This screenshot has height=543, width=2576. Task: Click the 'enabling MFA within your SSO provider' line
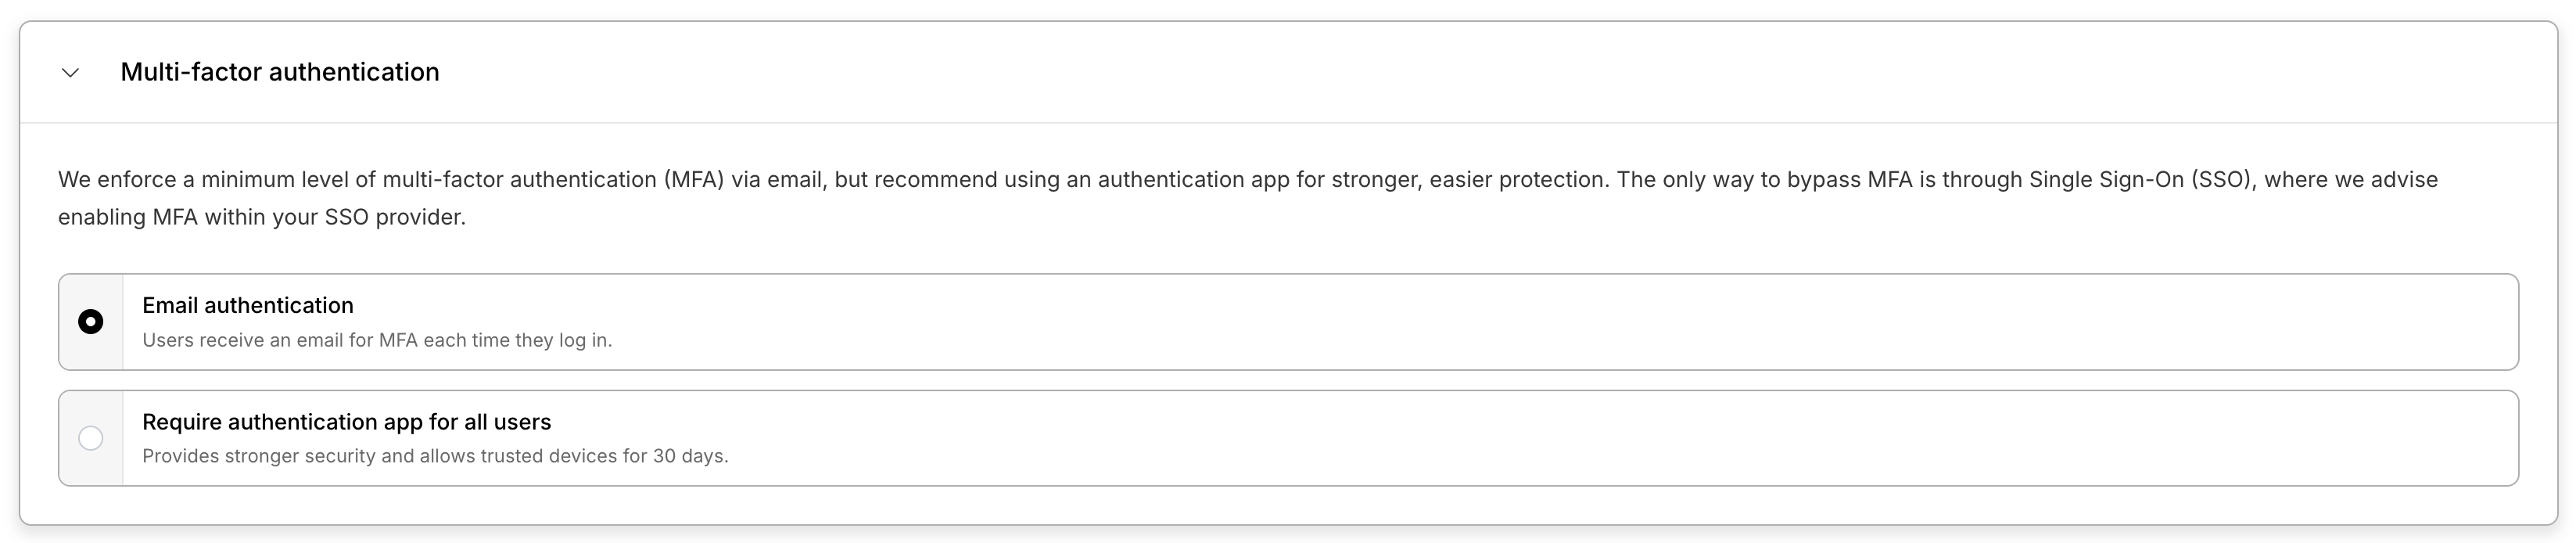pos(262,217)
